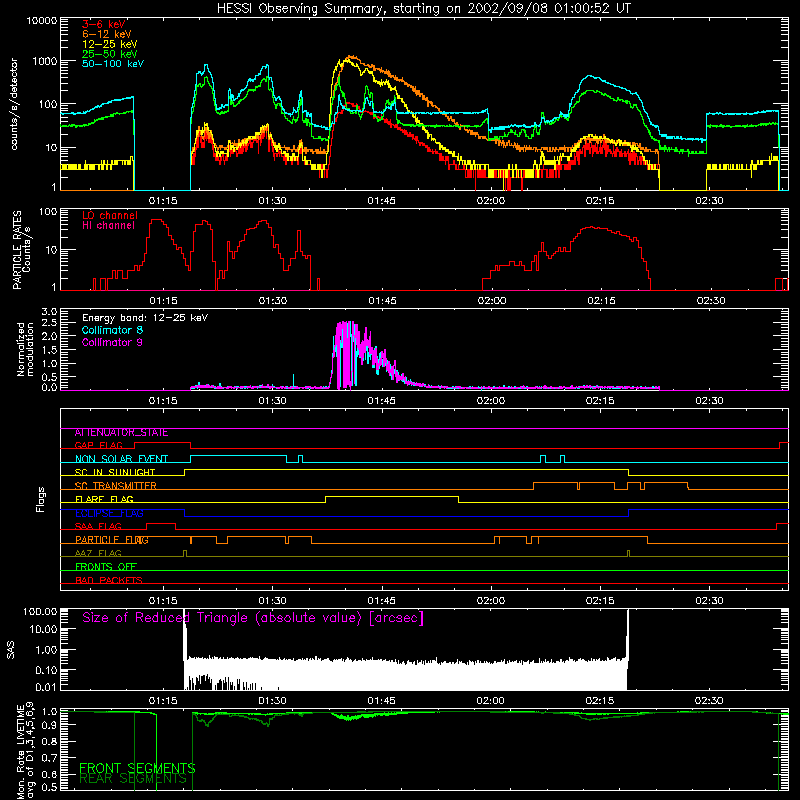
Task: Click the A2Z_FLAG label
Action: pyautogui.click(x=98, y=554)
